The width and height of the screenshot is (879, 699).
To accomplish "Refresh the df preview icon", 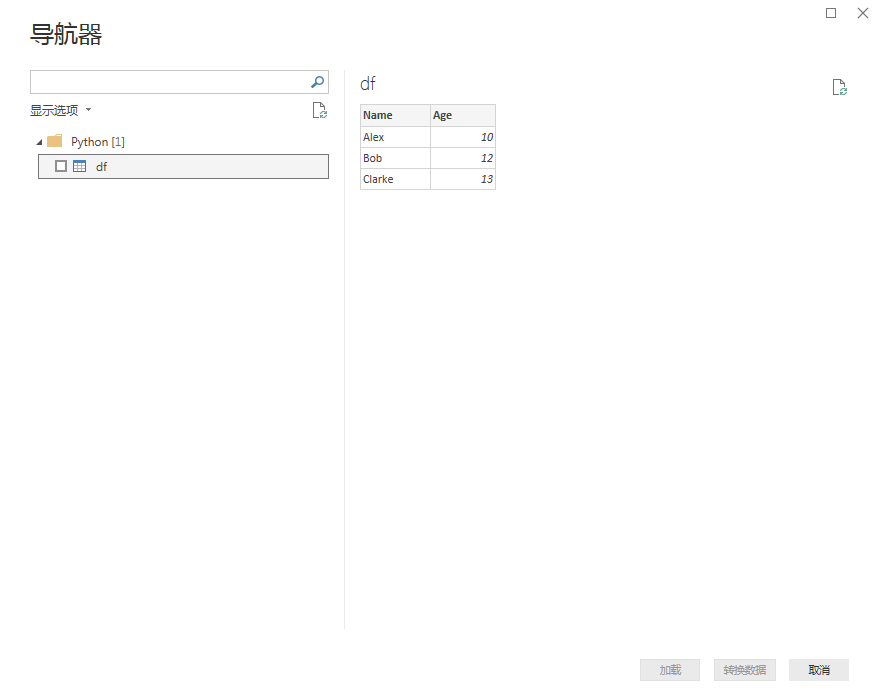I will click(839, 87).
